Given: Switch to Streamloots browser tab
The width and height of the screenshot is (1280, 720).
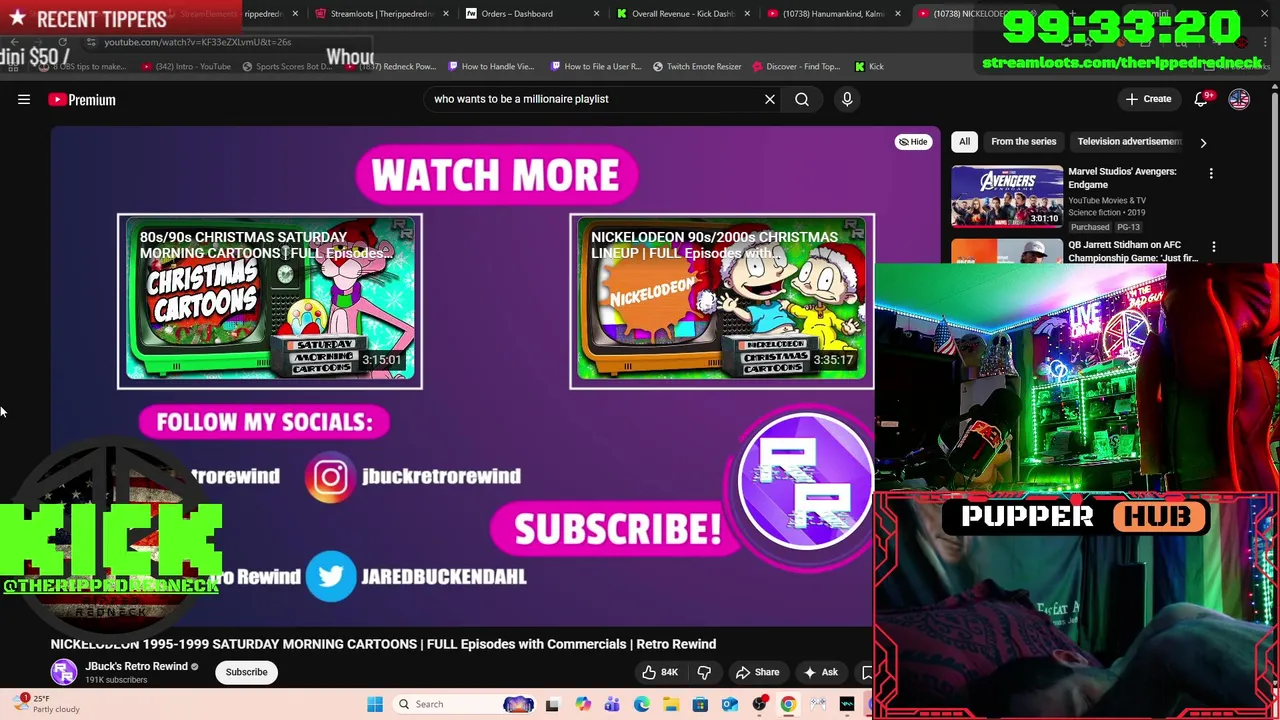Looking at the screenshot, I should pyautogui.click(x=380, y=14).
